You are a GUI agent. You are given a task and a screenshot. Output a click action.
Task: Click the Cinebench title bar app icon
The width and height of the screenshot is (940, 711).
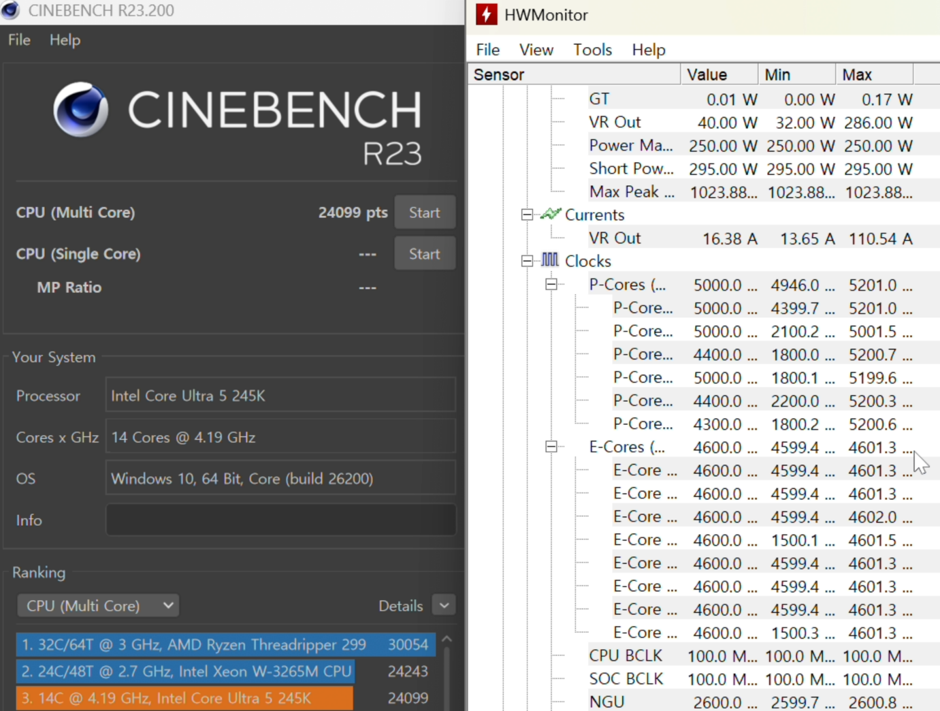[x=11, y=10]
